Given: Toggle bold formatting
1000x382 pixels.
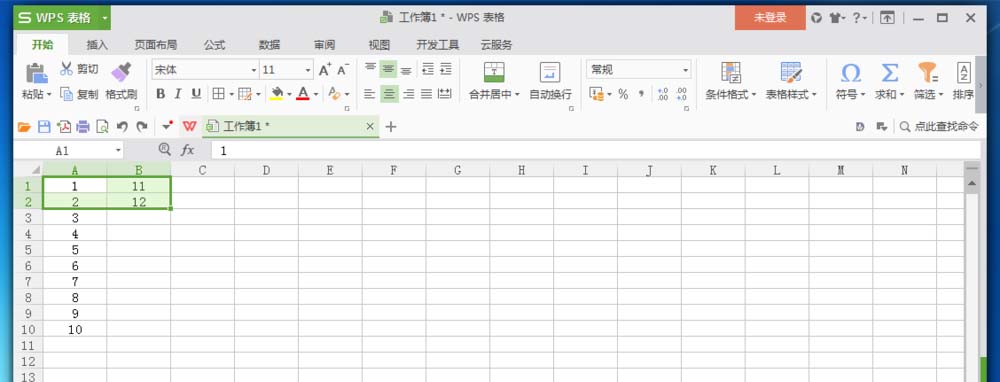Looking at the screenshot, I should click(x=161, y=94).
